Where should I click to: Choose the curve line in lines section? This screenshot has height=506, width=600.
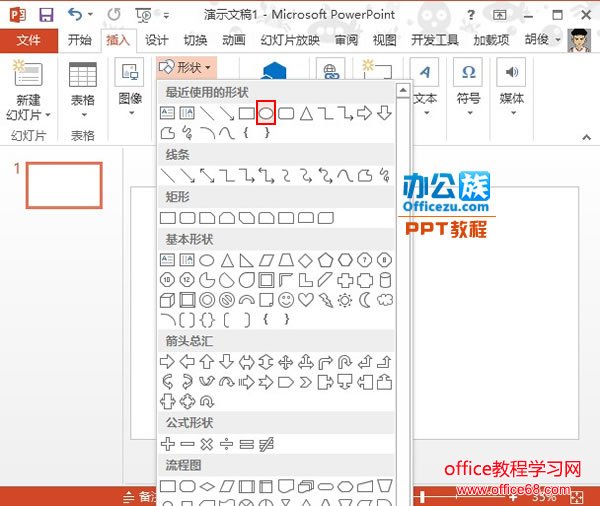pyautogui.click(x=345, y=175)
